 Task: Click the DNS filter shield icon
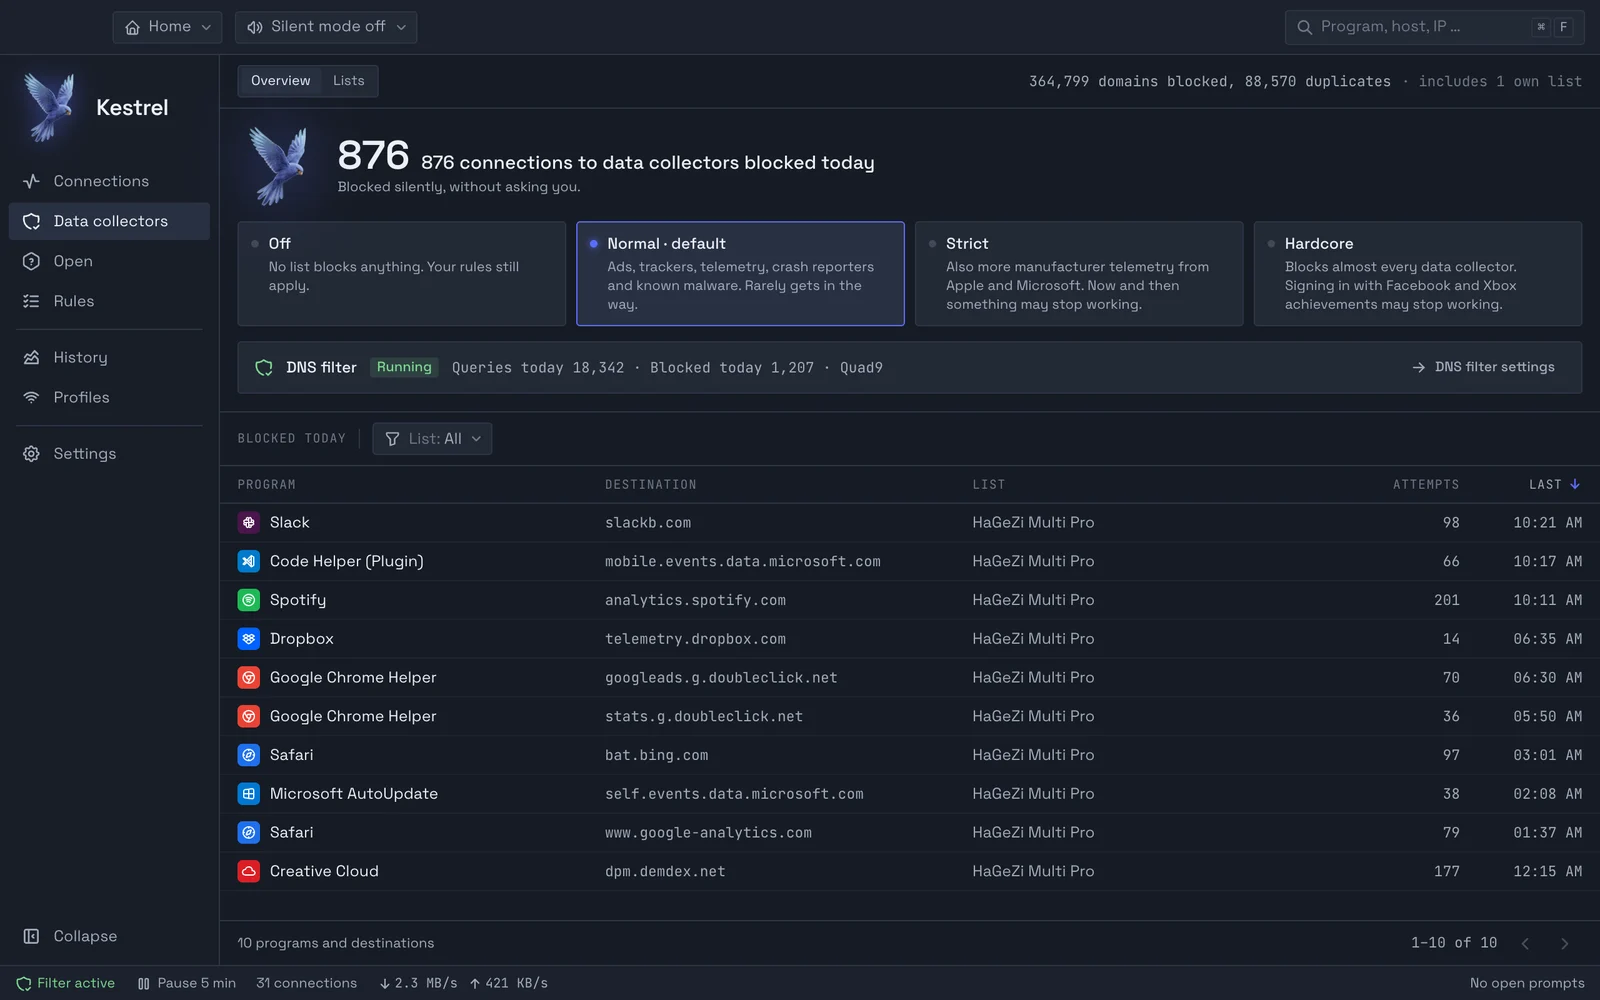pyautogui.click(x=264, y=368)
